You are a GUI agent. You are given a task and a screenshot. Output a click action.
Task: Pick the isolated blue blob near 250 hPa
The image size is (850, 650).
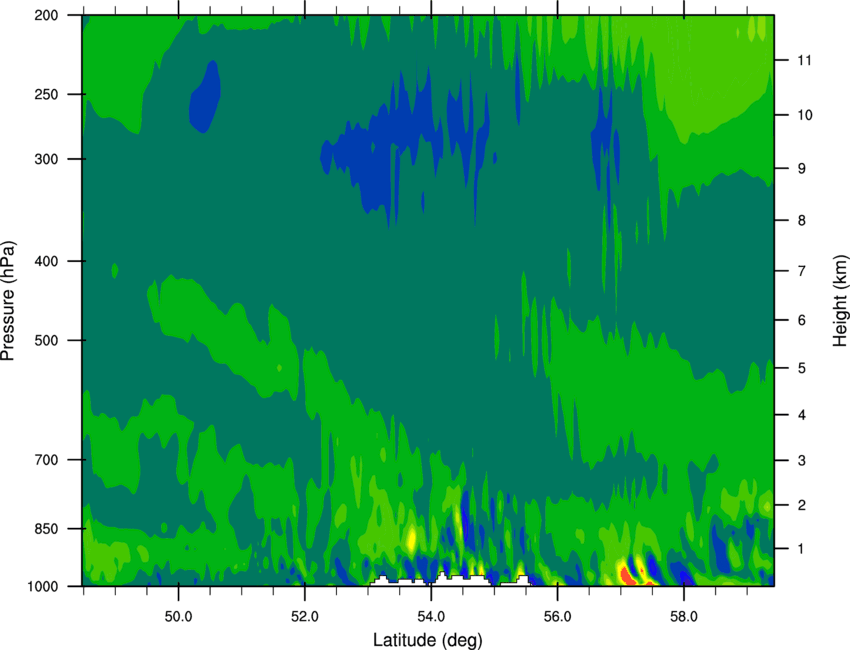coord(205,95)
